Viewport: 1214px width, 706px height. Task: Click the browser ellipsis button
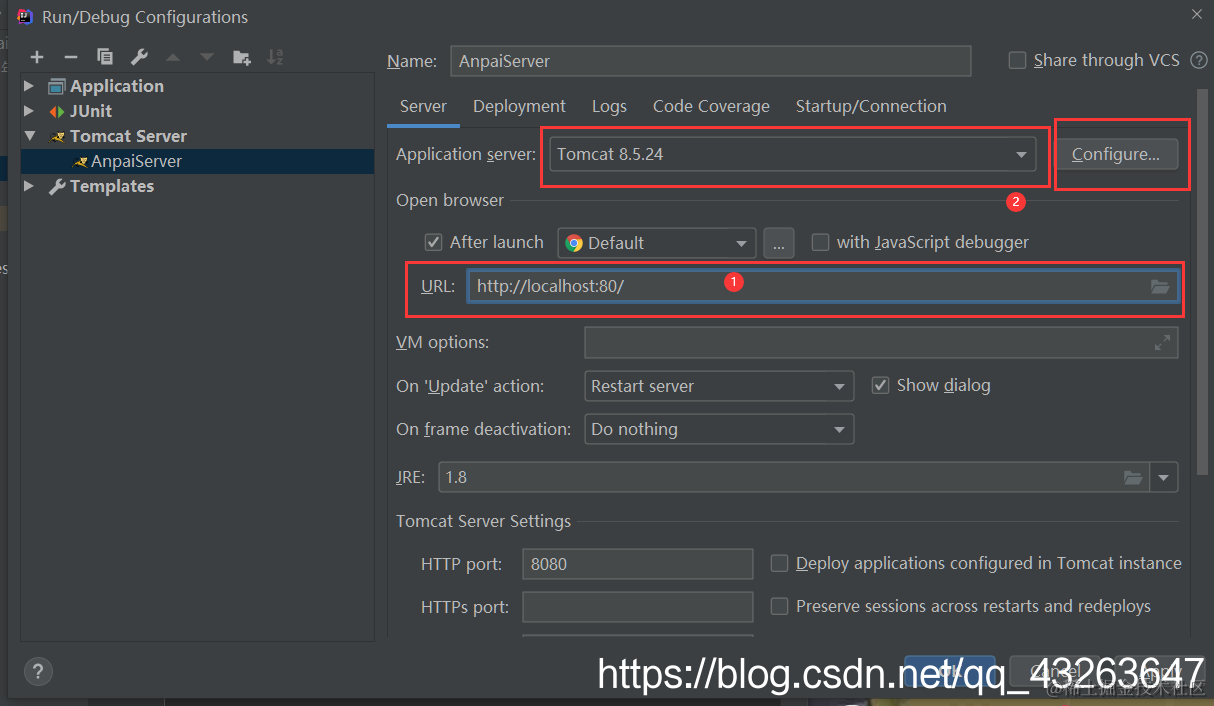tap(779, 243)
